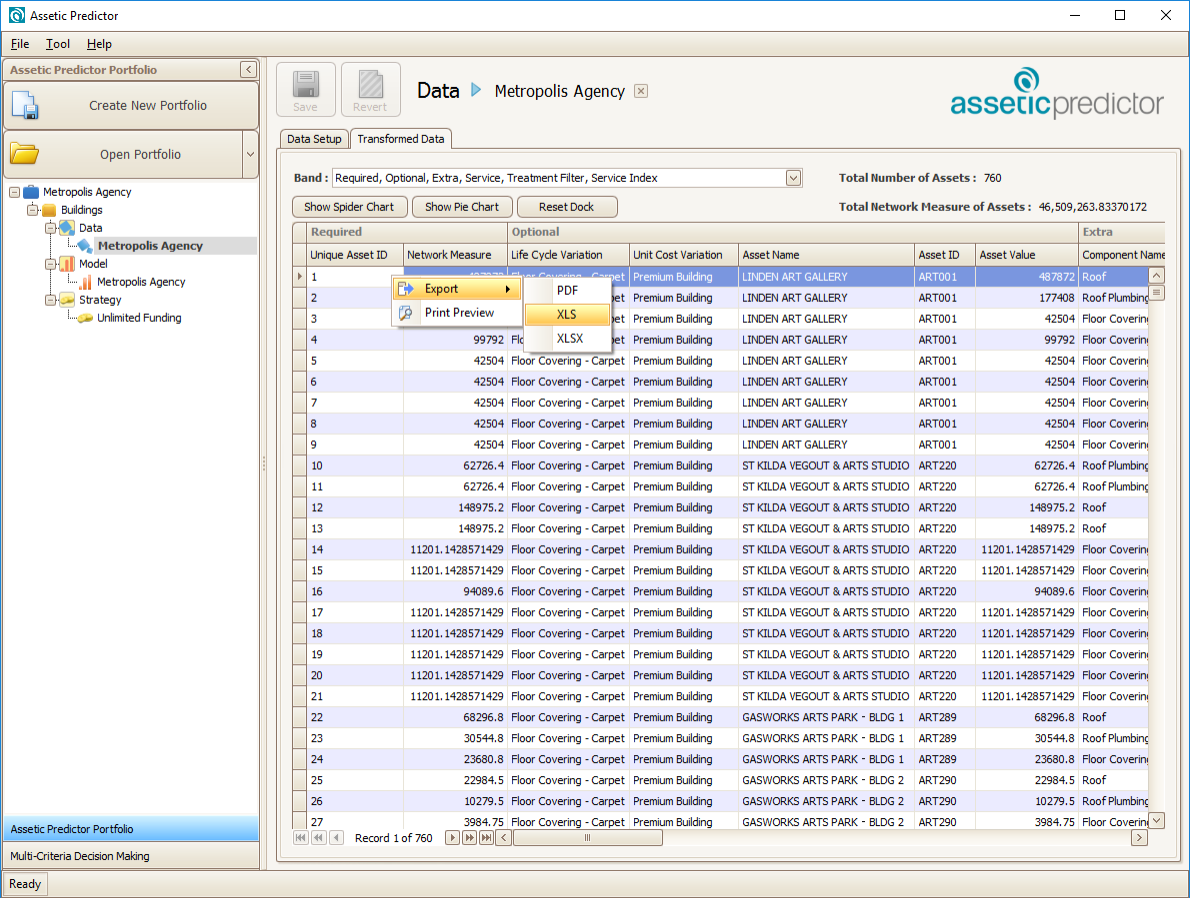Open the Tool menu

[57, 44]
